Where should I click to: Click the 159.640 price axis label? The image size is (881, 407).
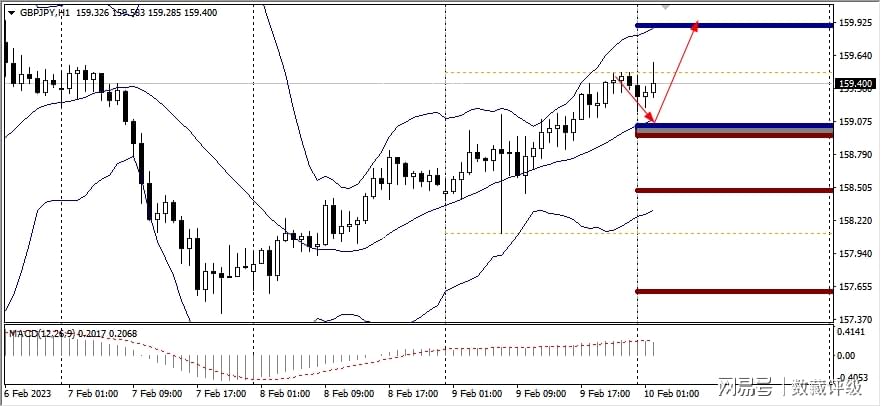pos(855,56)
